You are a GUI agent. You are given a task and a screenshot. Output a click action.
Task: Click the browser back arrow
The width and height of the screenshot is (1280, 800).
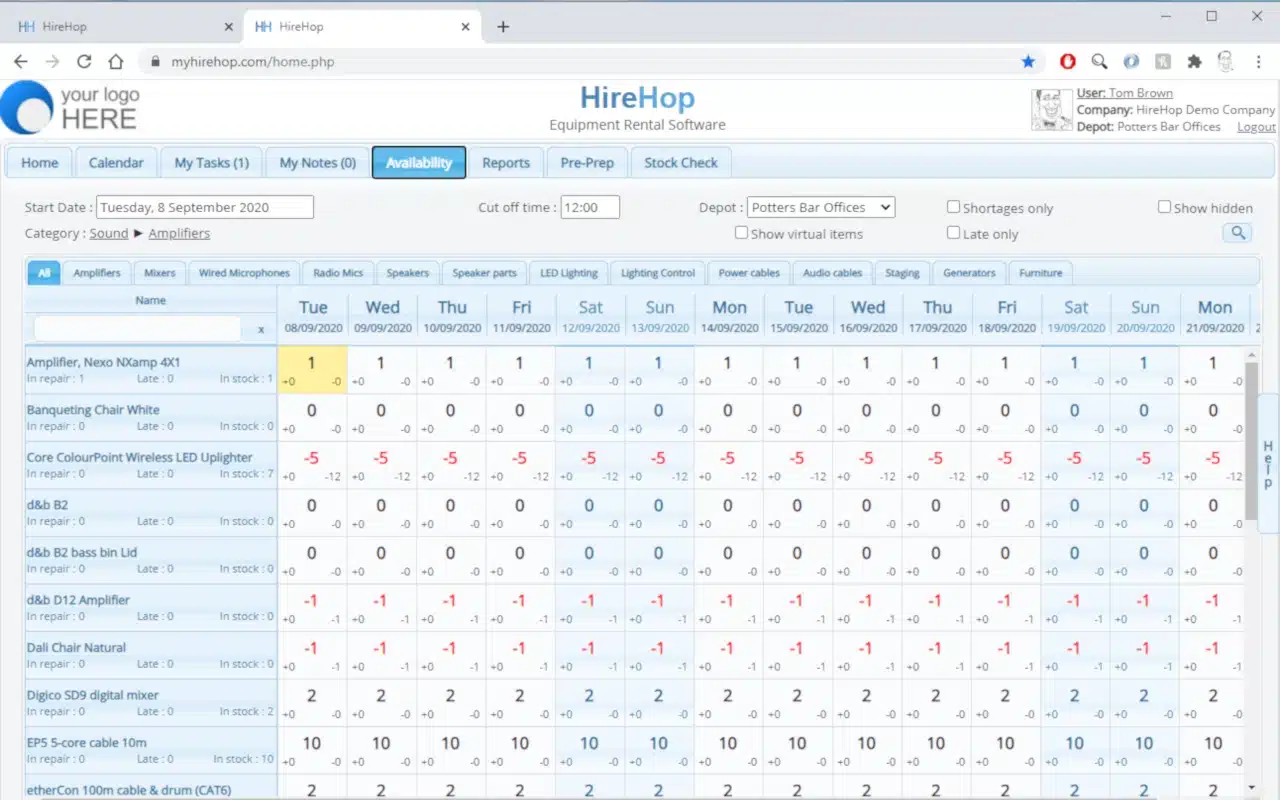(20, 61)
